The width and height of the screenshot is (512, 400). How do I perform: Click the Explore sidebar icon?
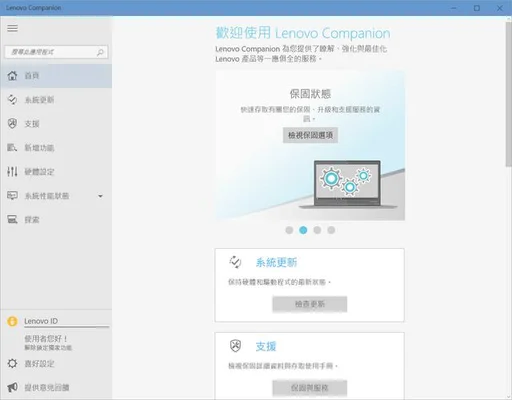coord(12,219)
